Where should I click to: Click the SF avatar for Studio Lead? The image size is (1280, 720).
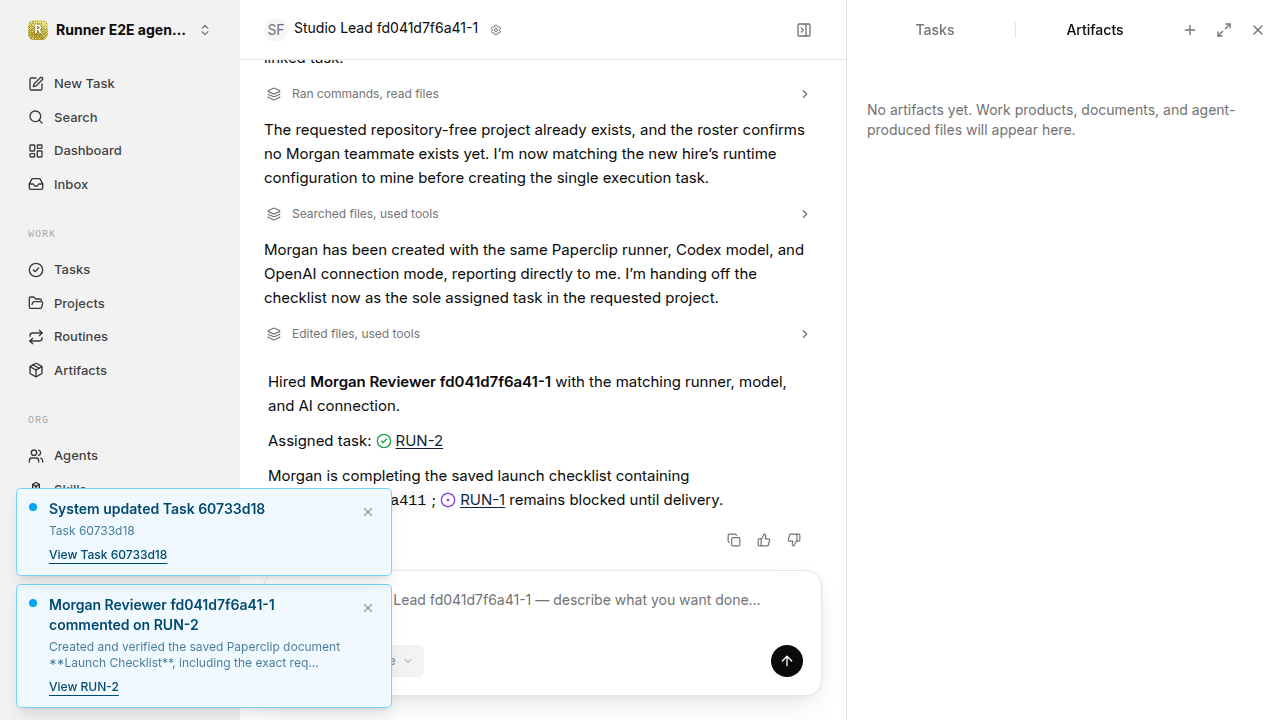coord(275,30)
